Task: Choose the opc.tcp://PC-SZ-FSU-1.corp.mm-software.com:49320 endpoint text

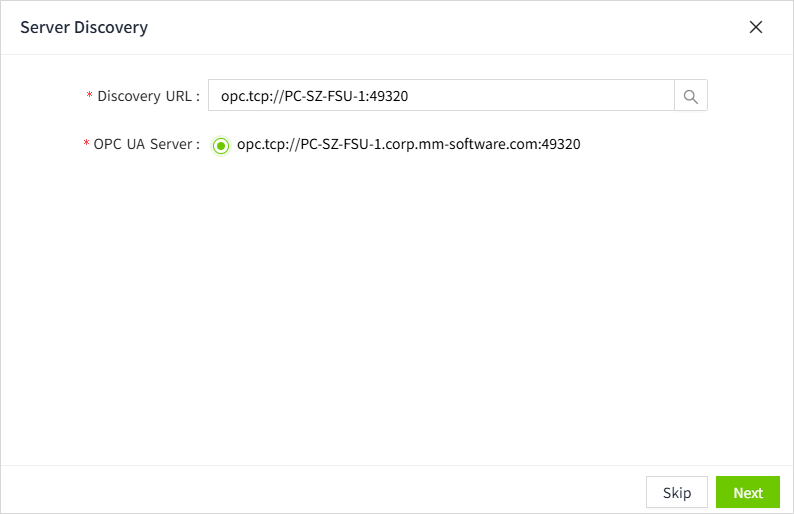Action: [408, 144]
